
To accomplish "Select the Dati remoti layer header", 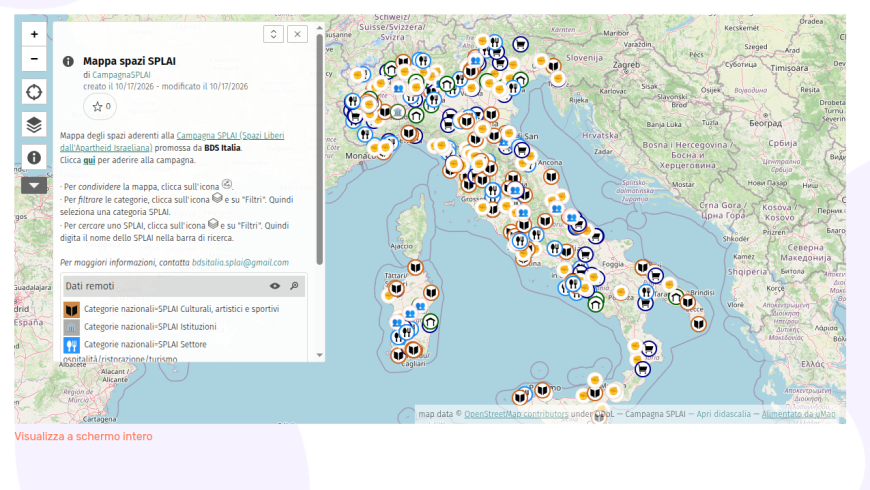I will point(184,286).
